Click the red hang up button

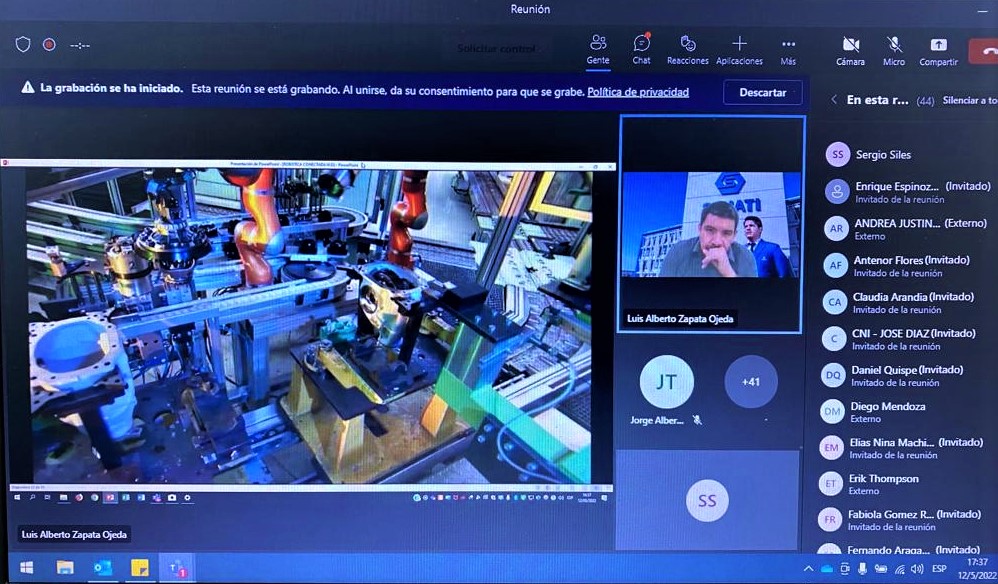pos(986,48)
